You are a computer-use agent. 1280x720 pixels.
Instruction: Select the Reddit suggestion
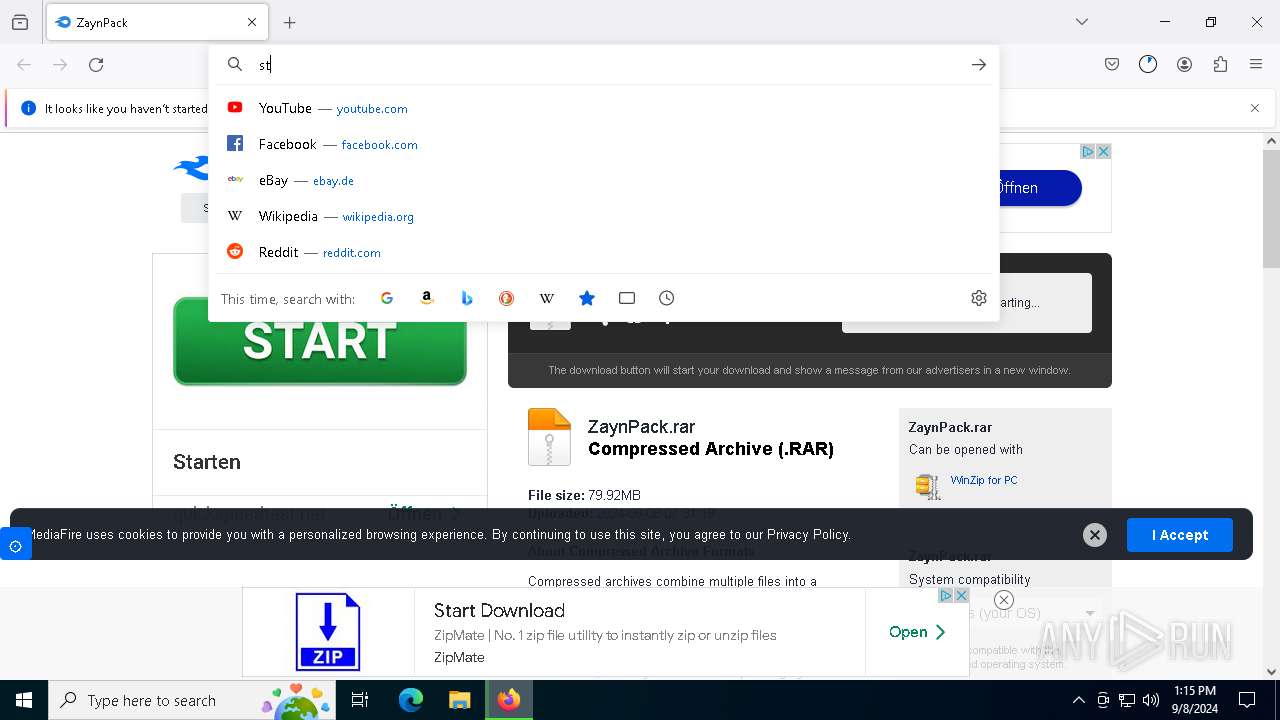click(604, 252)
